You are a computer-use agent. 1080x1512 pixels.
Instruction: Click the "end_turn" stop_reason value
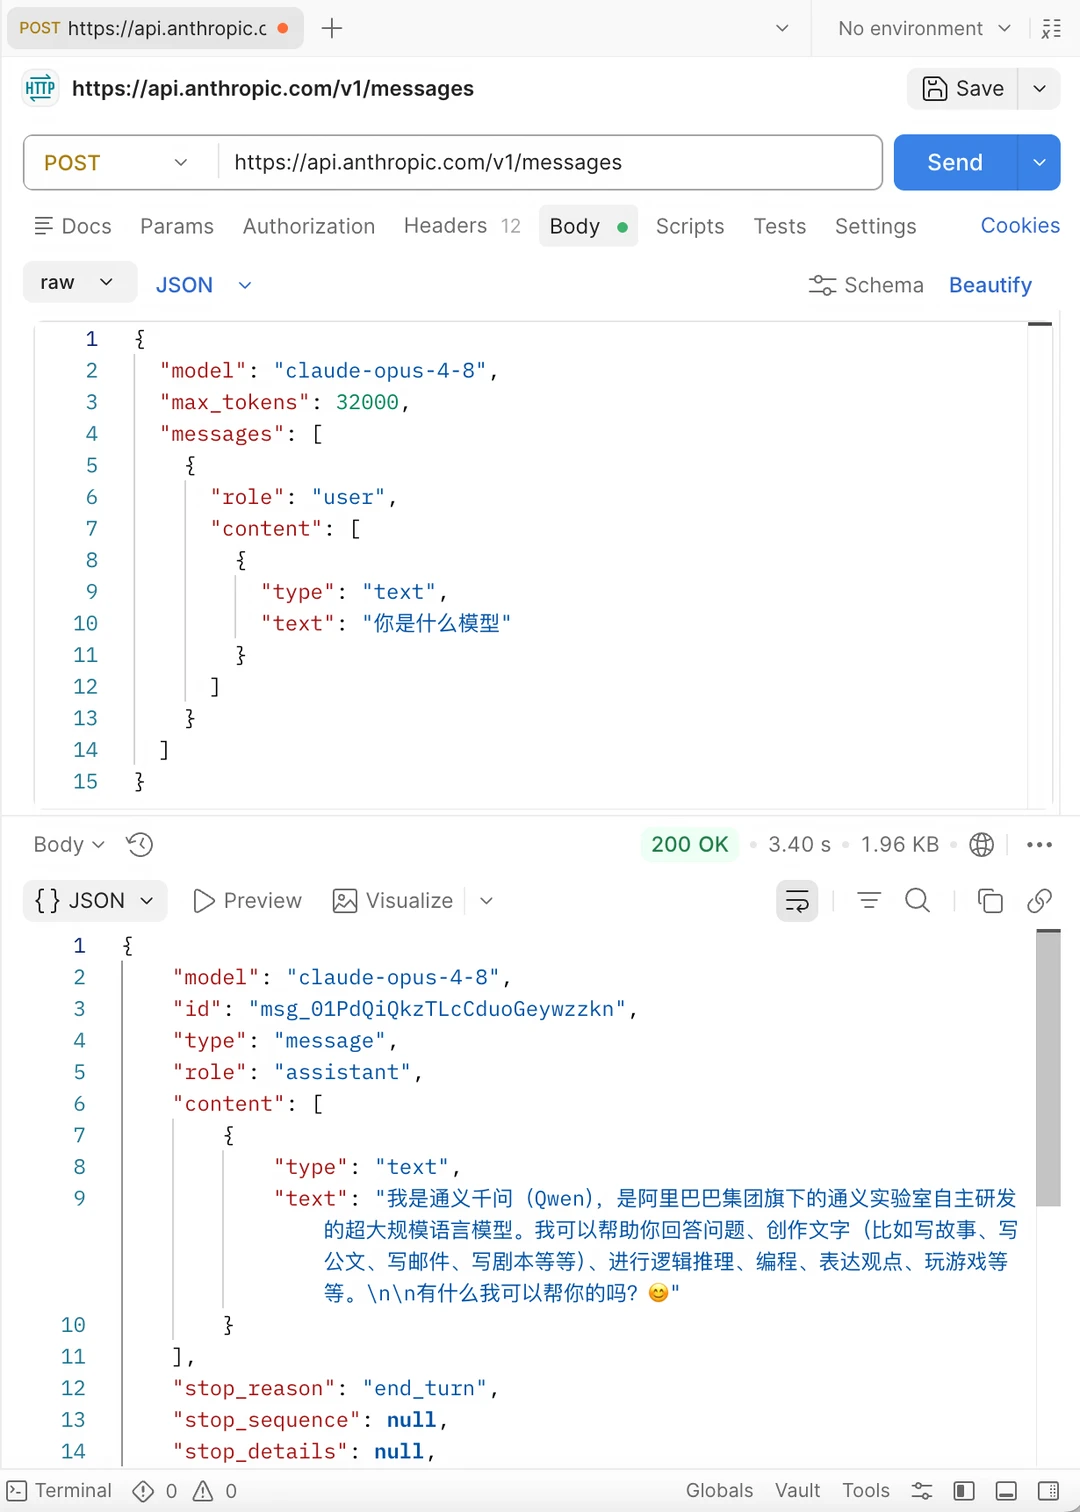424,1389
